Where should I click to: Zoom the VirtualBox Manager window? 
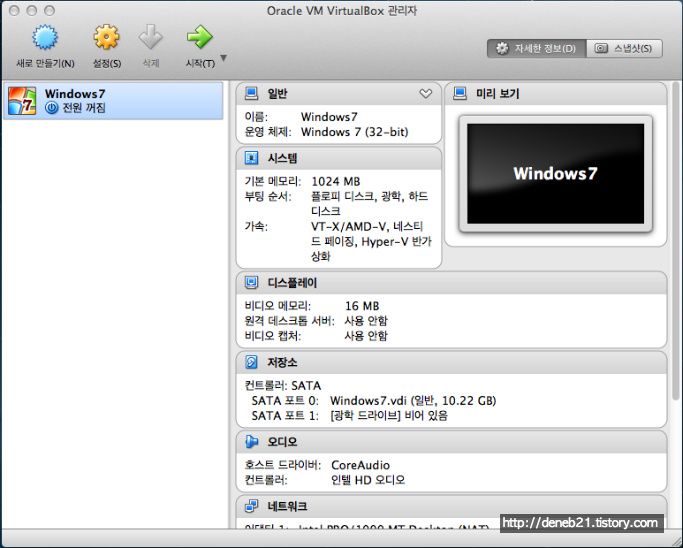[x=50, y=10]
